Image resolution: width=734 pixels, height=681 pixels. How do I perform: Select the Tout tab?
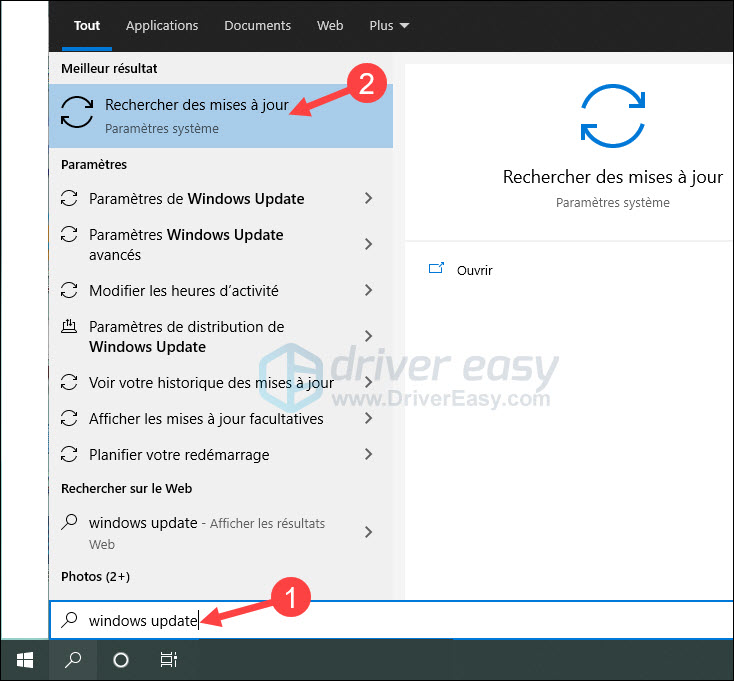pos(87,25)
